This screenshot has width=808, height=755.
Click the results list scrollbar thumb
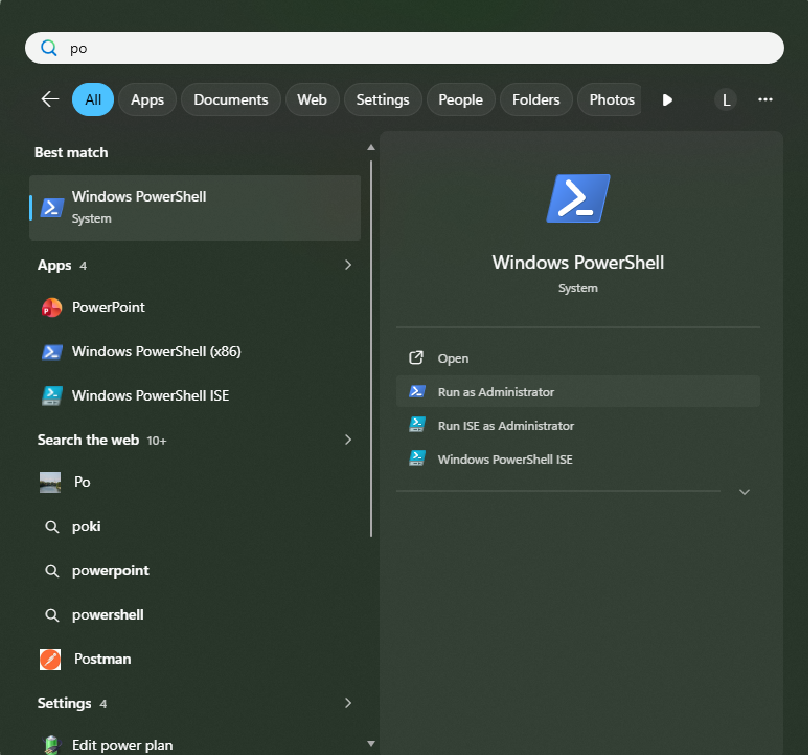point(371,348)
